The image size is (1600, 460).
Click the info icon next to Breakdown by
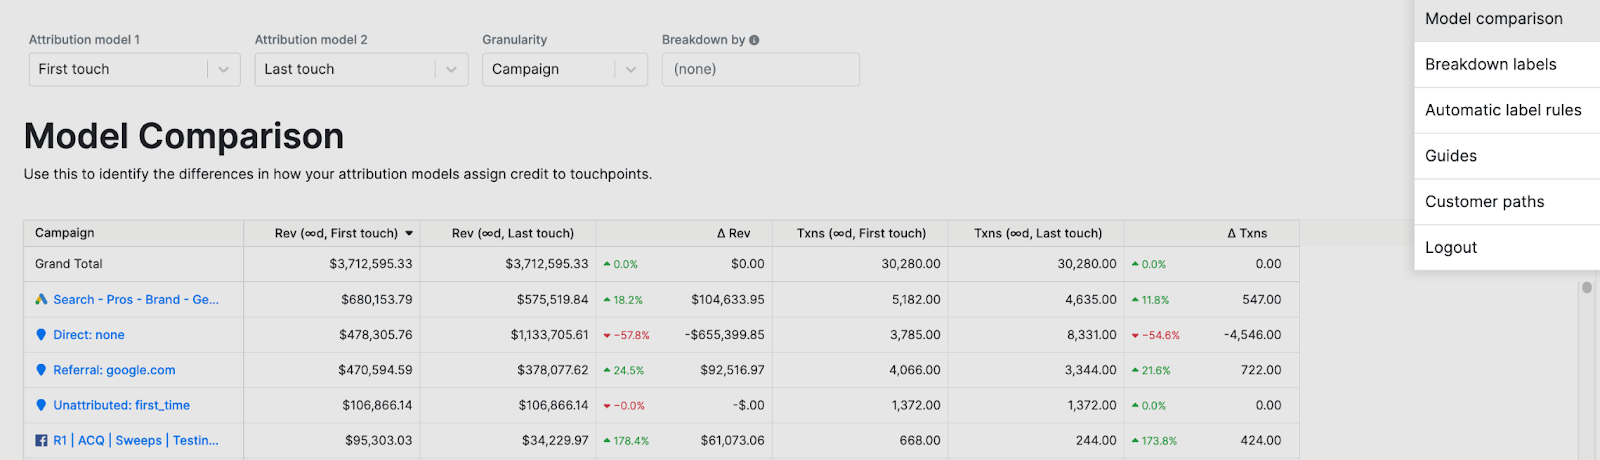tap(754, 40)
